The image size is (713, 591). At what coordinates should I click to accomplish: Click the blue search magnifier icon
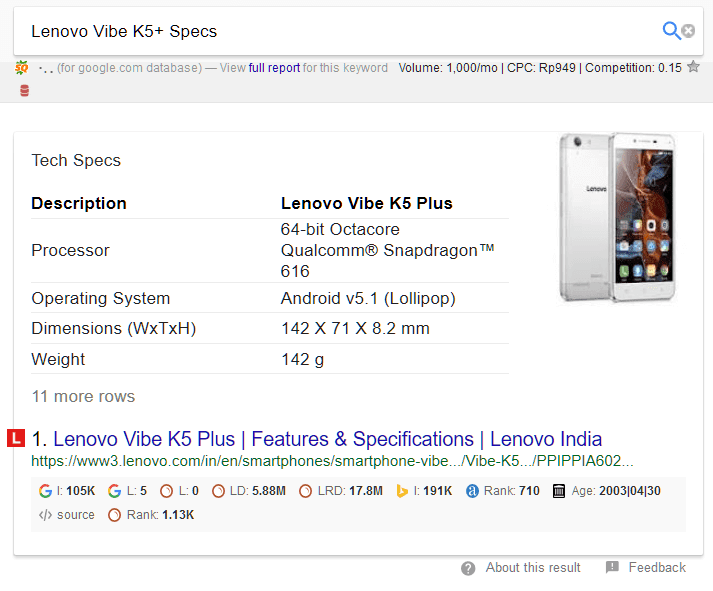click(671, 31)
